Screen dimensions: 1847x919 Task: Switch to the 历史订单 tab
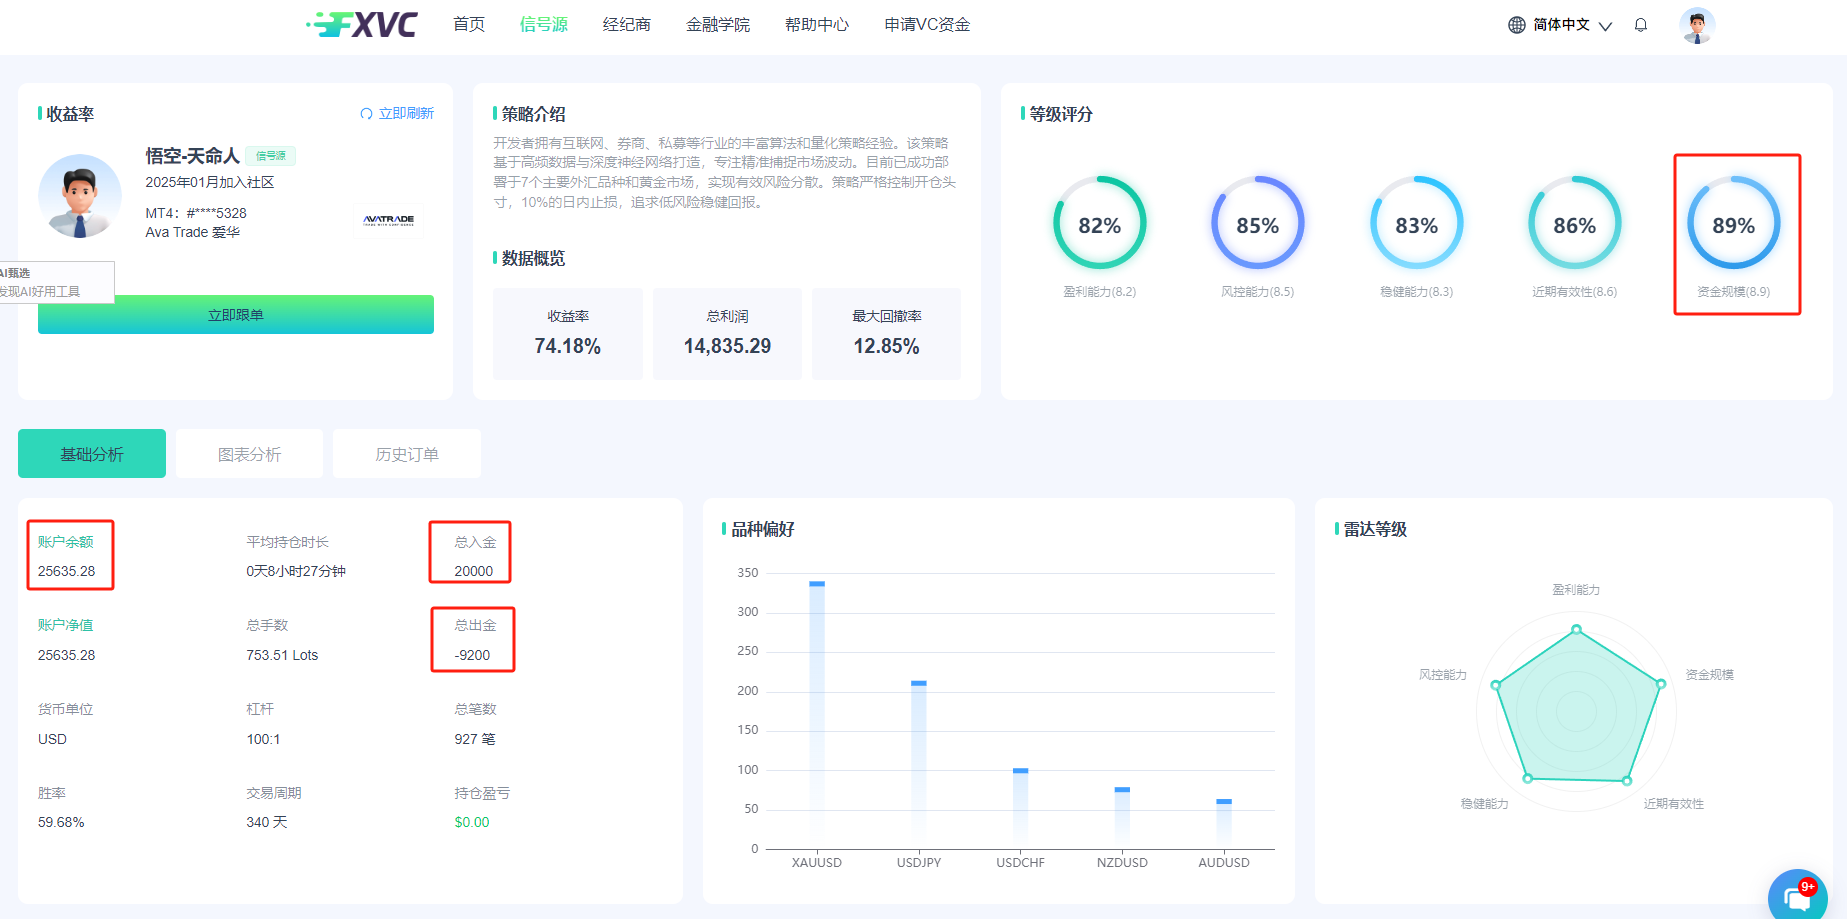click(407, 454)
